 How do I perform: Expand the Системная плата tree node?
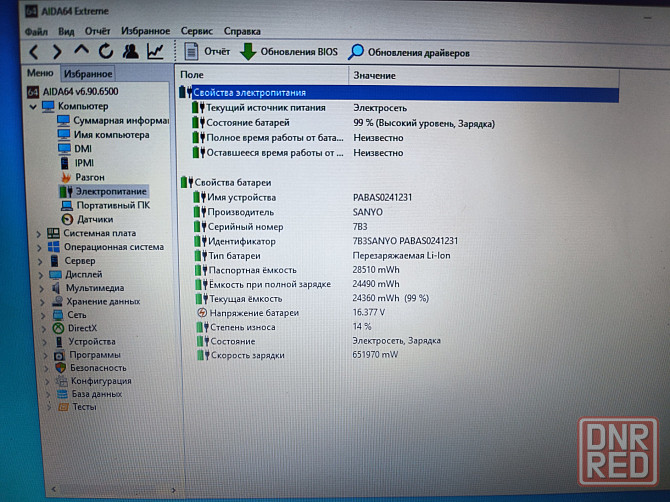coord(40,233)
